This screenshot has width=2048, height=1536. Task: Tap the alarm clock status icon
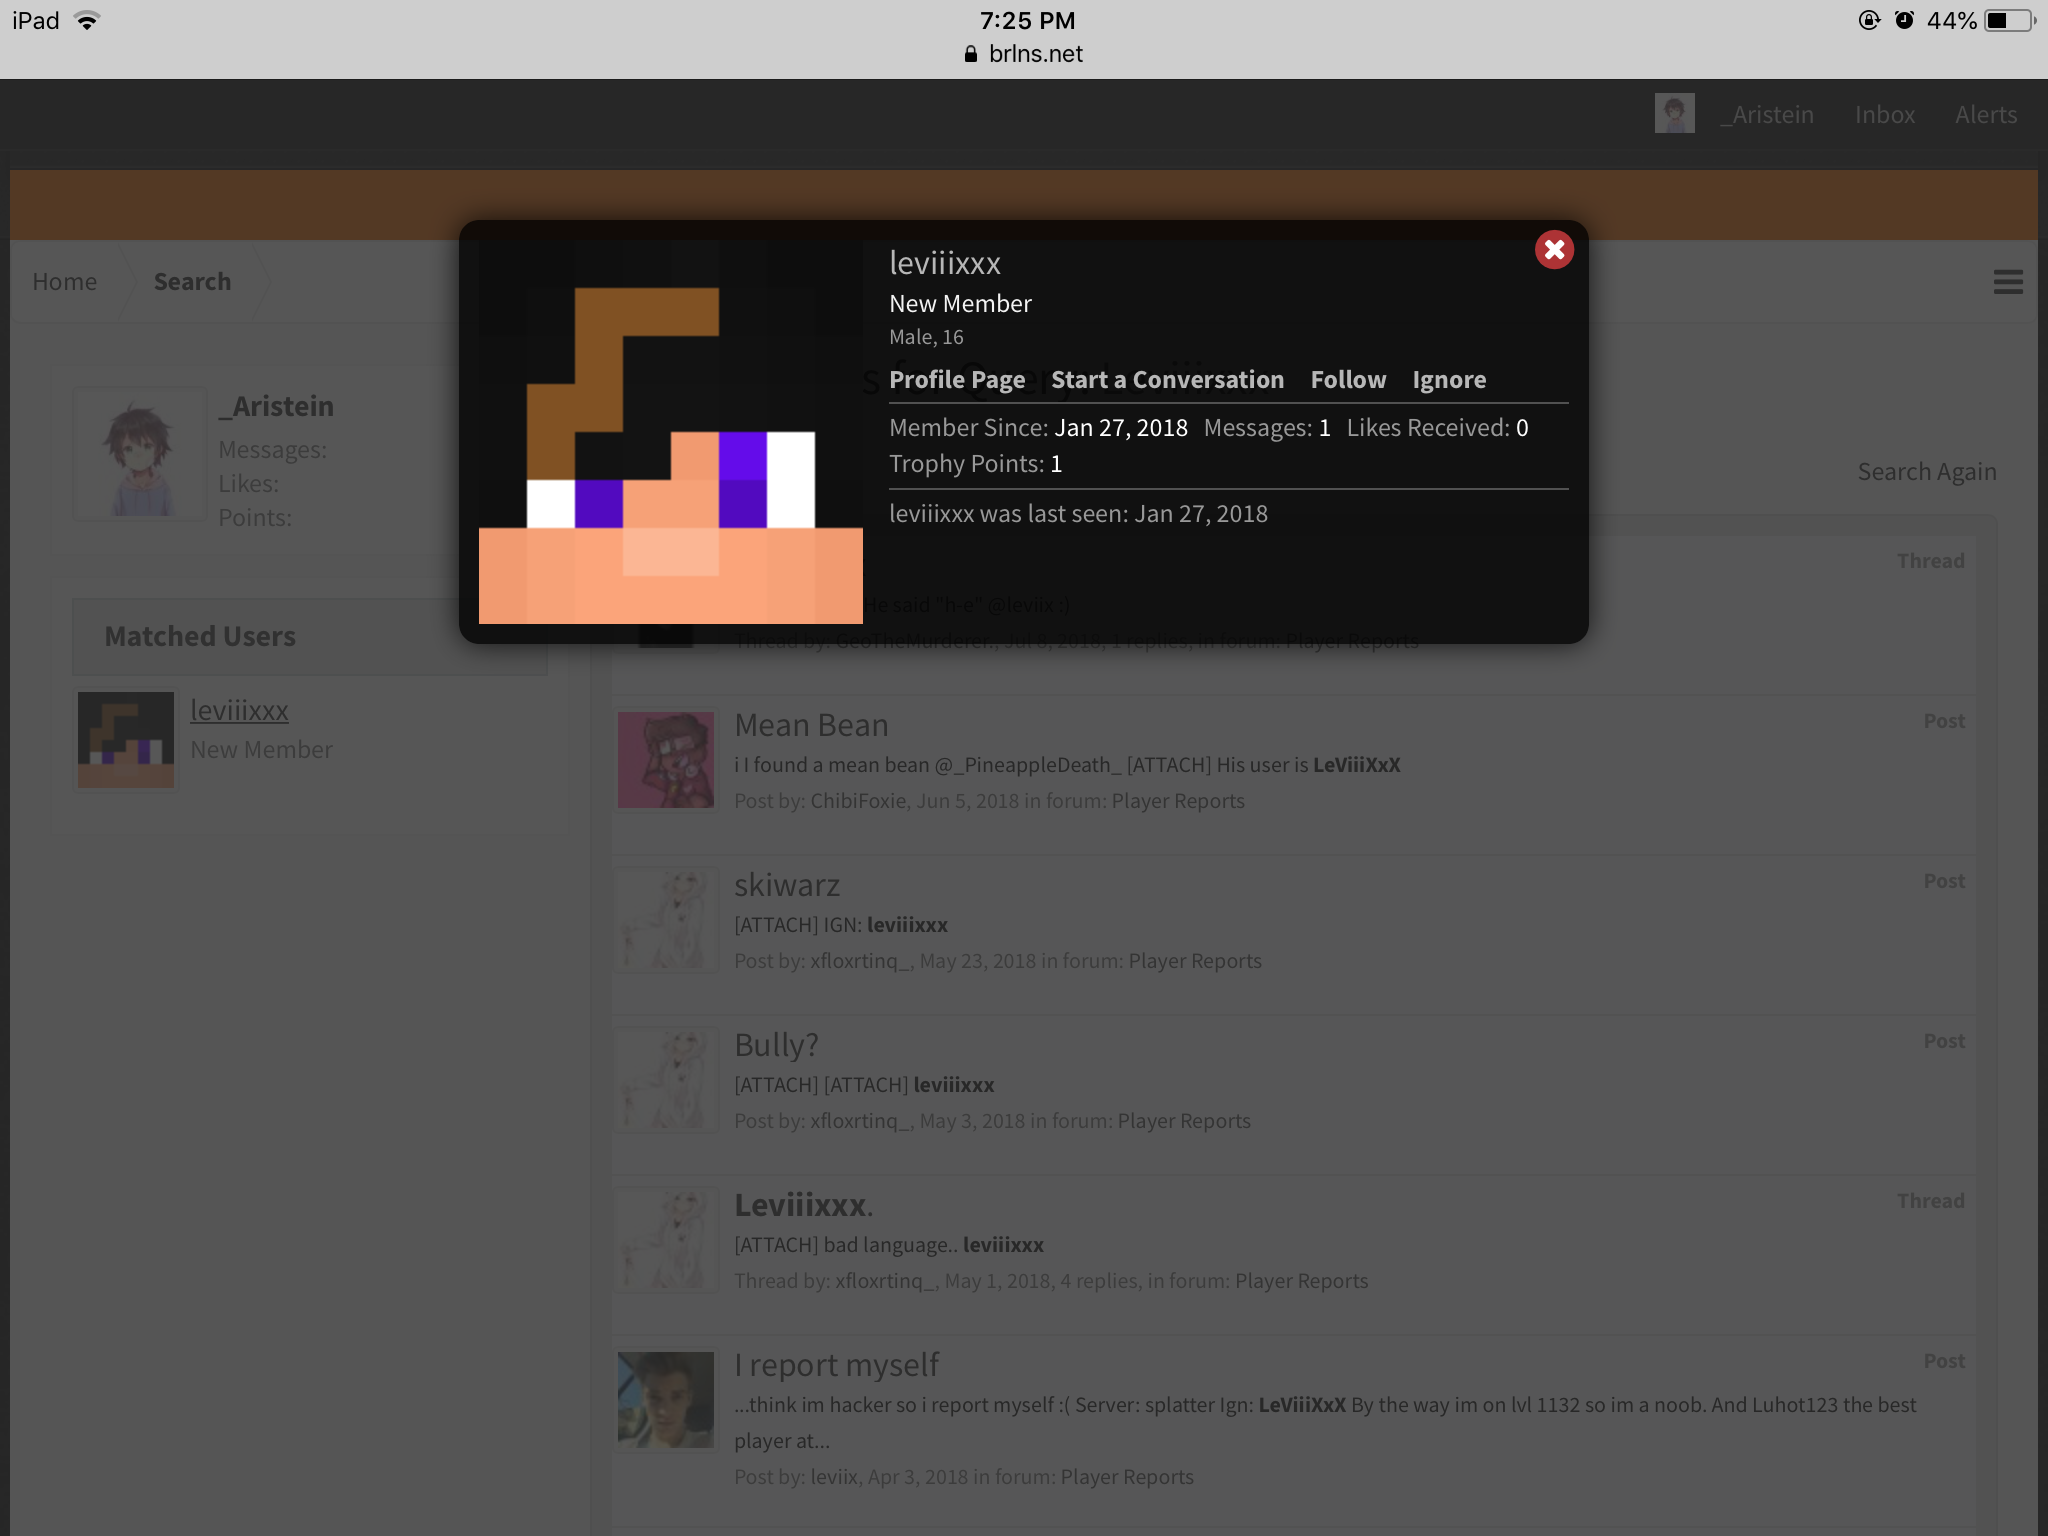tap(1904, 20)
